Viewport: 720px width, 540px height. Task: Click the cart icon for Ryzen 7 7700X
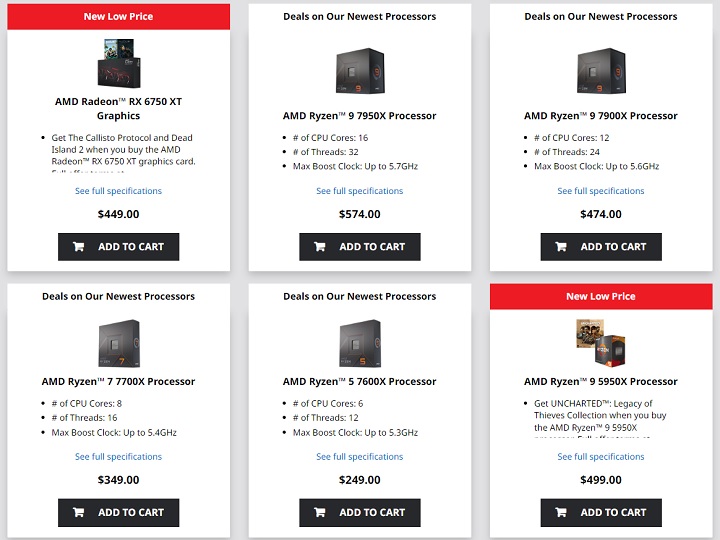coord(79,513)
